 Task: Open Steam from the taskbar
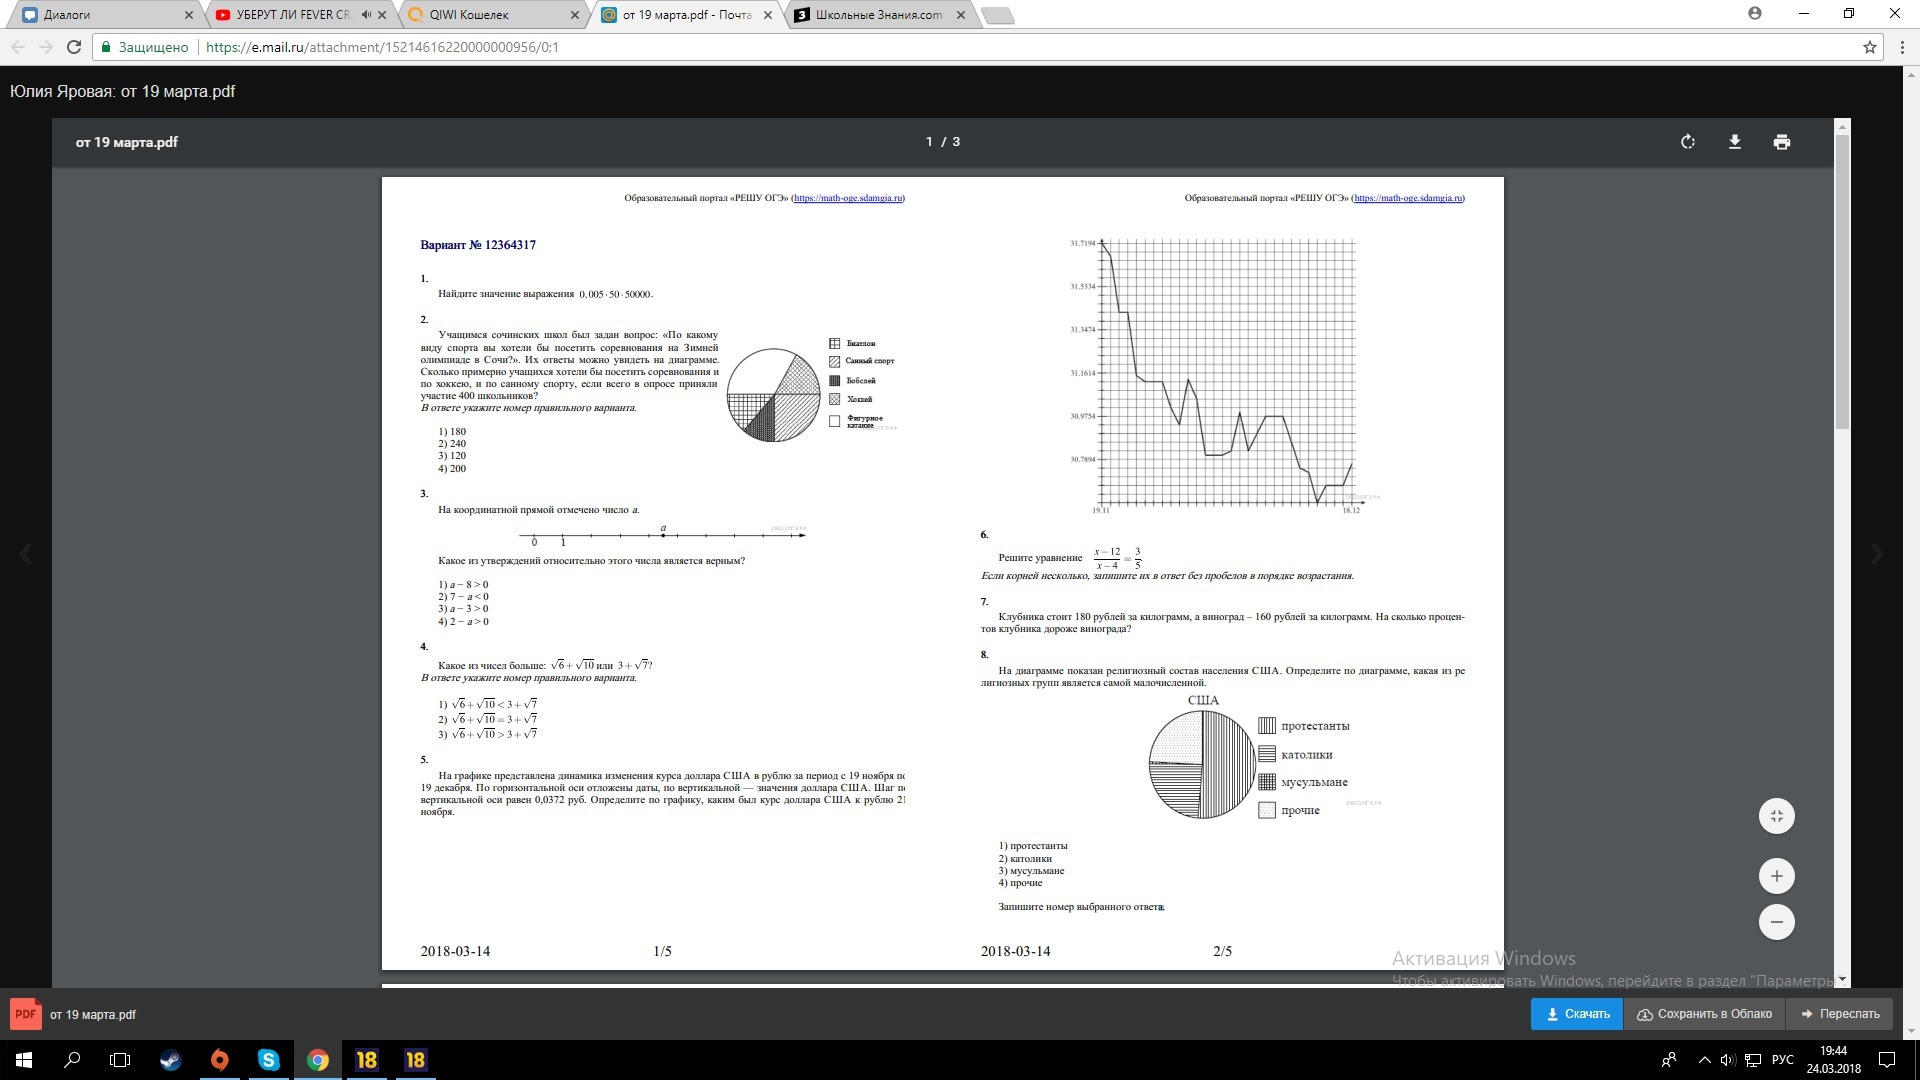coord(170,1060)
